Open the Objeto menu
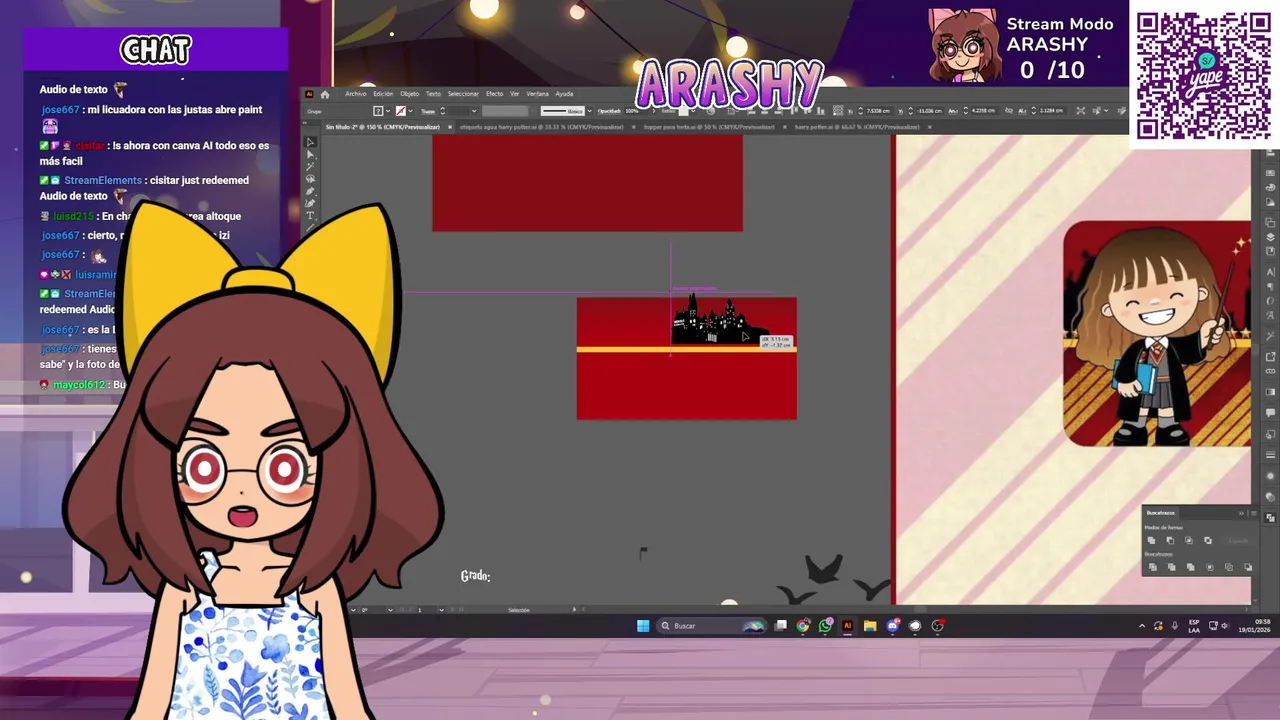Screen dimensions: 1280x720 409,94
